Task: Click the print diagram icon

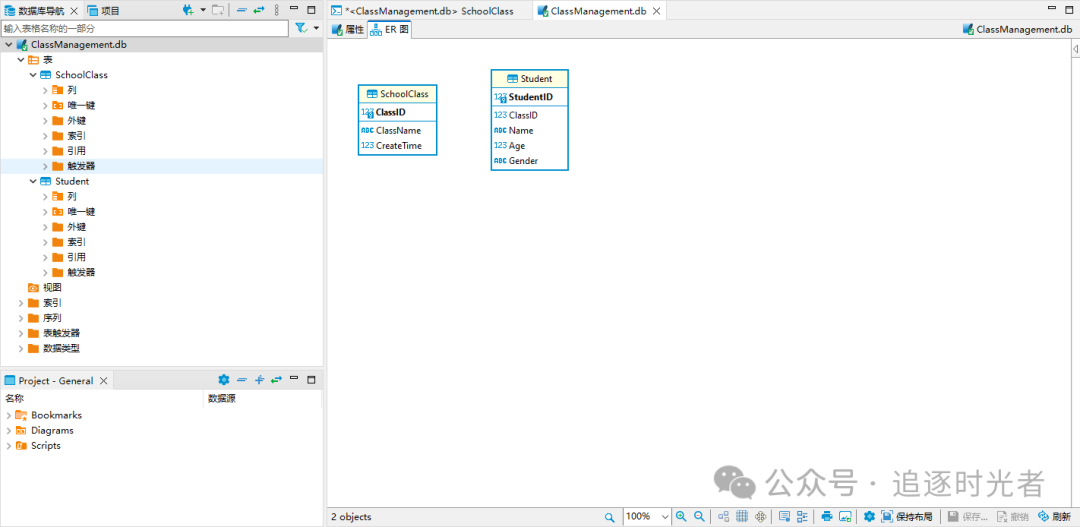Action: tap(827, 516)
